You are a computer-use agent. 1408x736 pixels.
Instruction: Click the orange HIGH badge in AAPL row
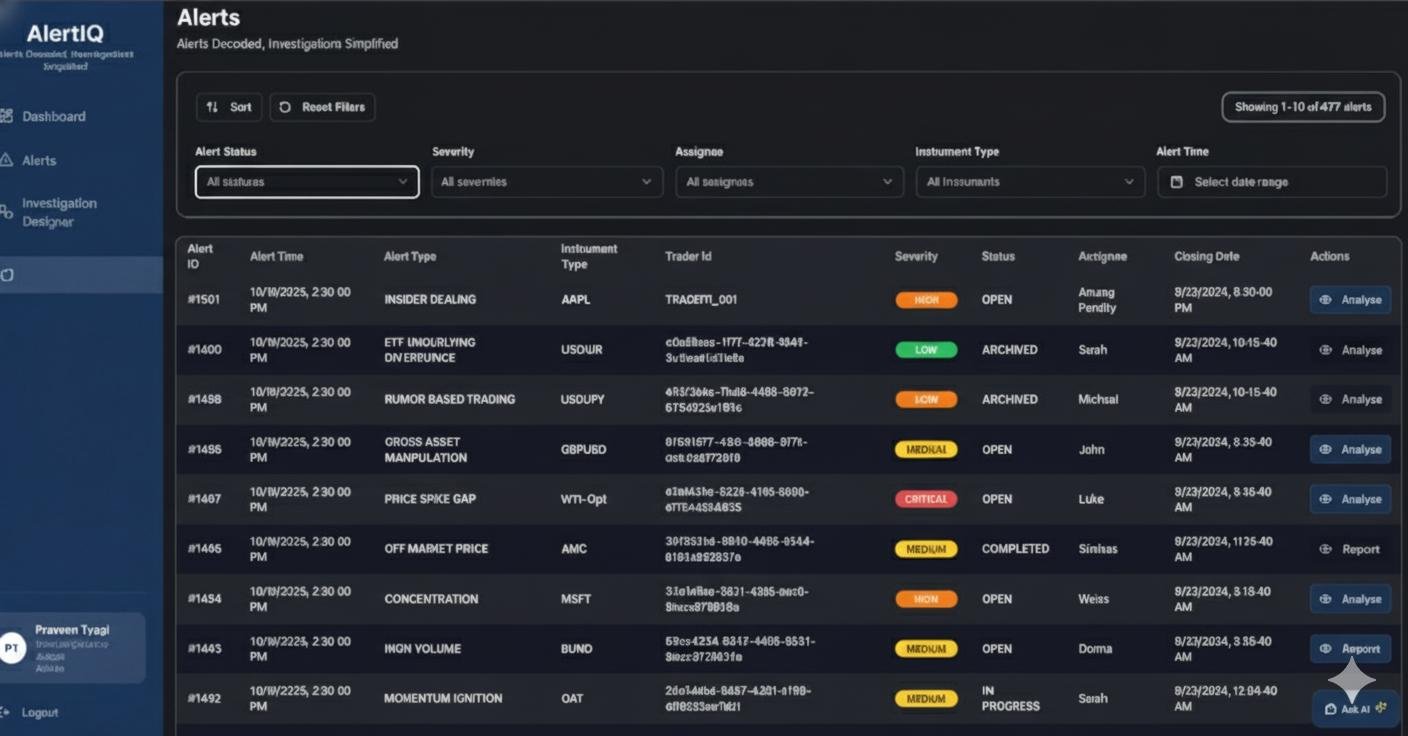click(926, 300)
